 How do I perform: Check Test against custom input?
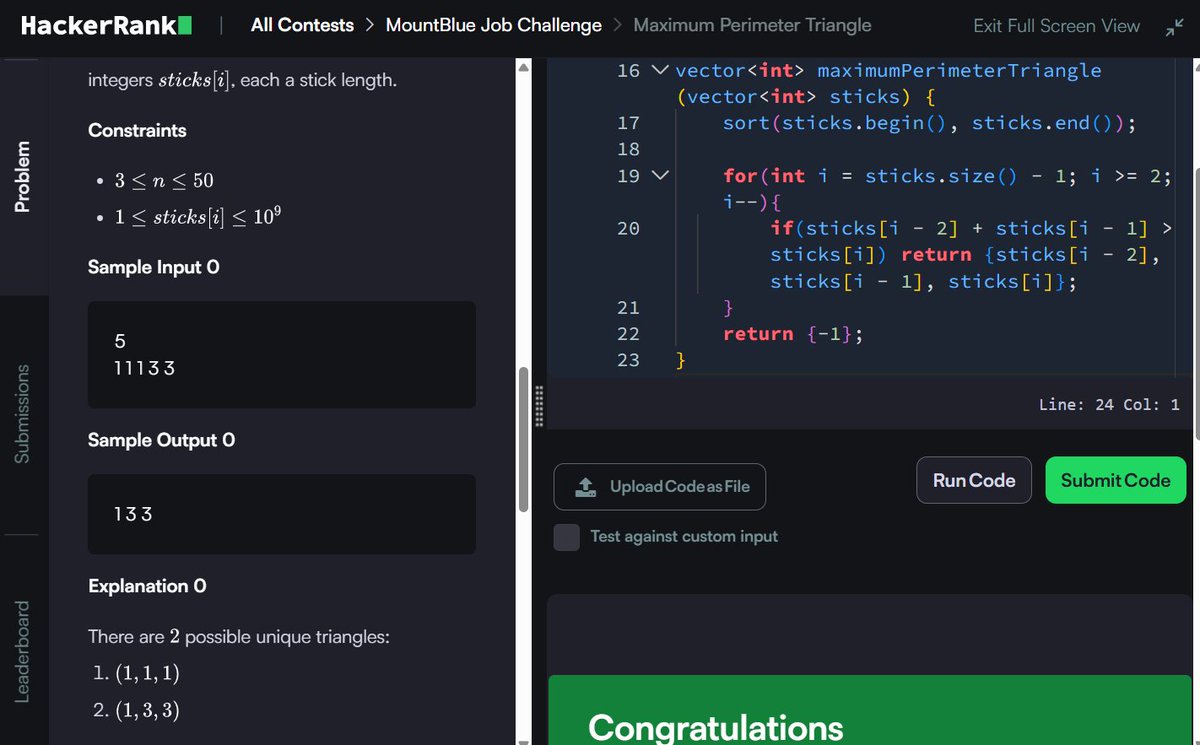point(567,537)
